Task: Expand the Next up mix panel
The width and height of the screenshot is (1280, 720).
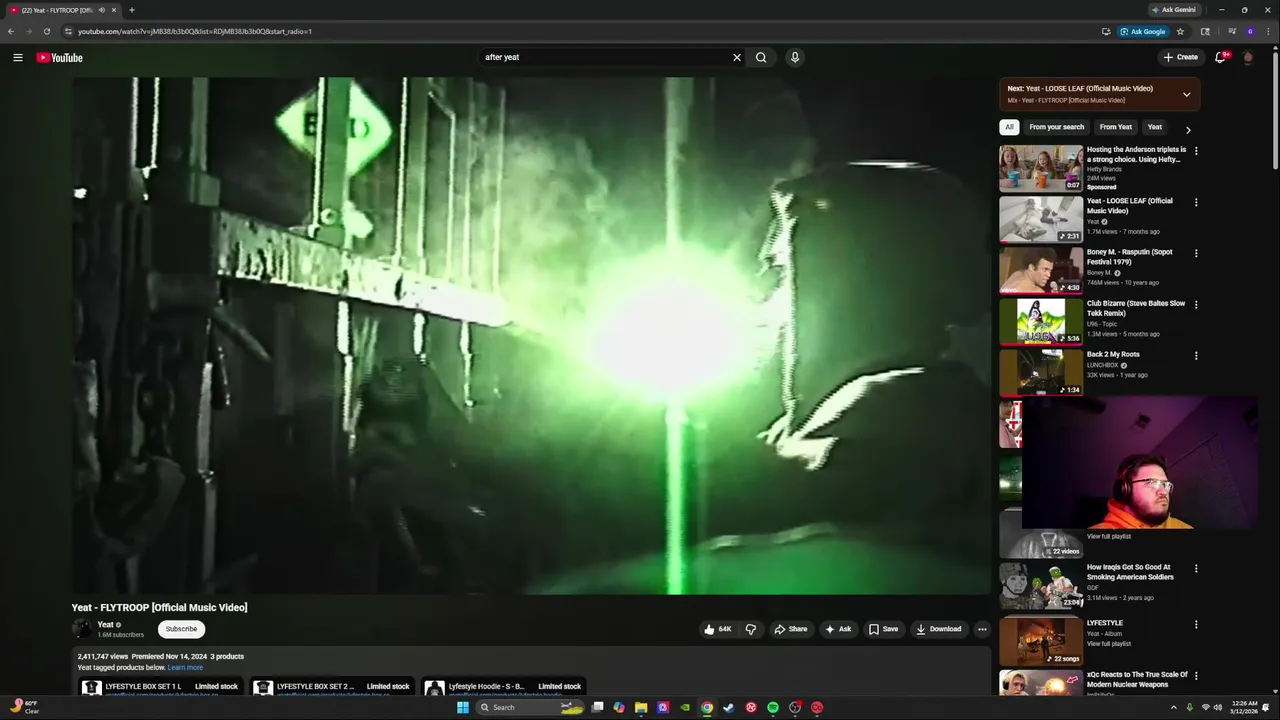Action: [1186, 94]
